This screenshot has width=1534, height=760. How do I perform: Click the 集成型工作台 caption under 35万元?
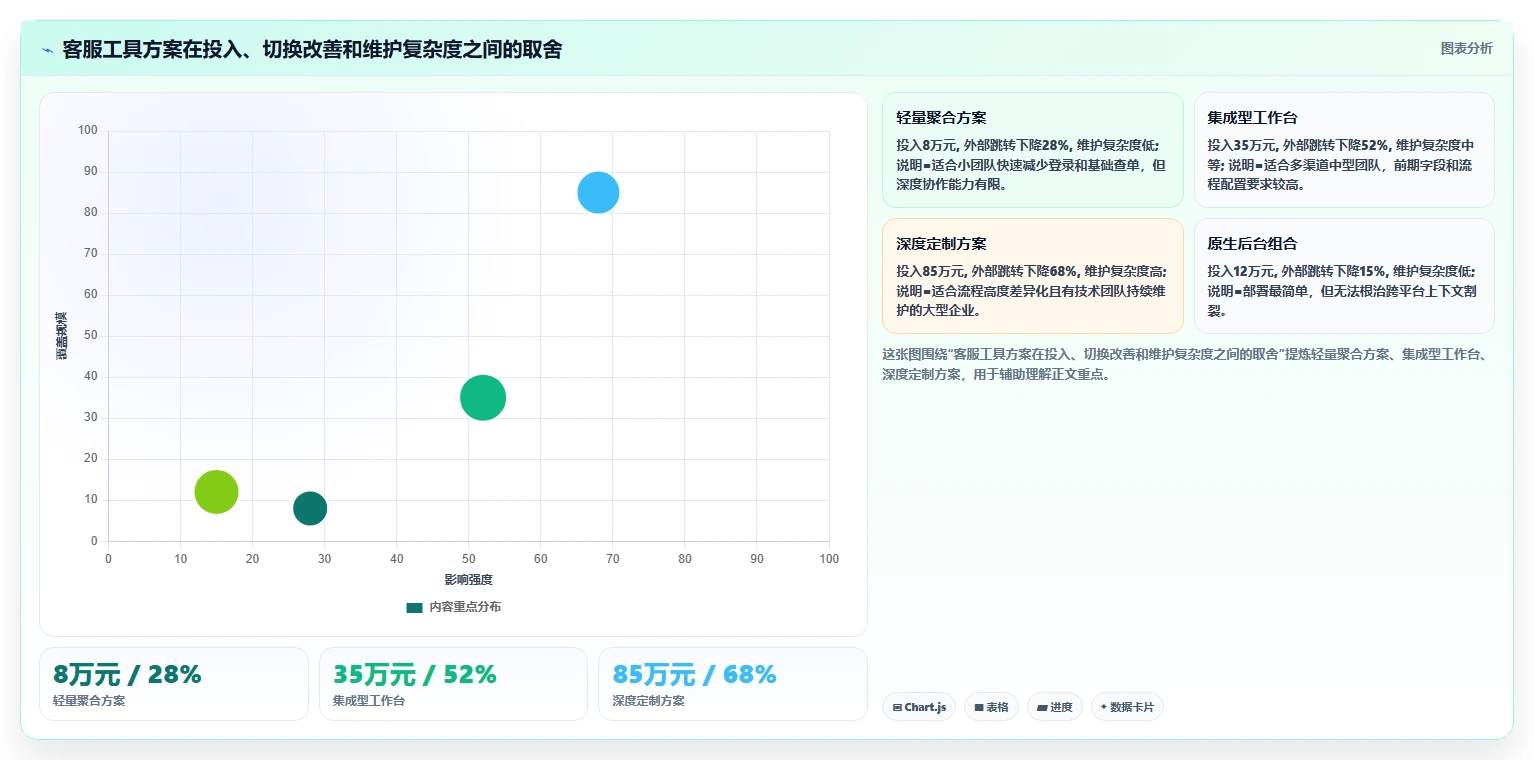click(369, 701)
